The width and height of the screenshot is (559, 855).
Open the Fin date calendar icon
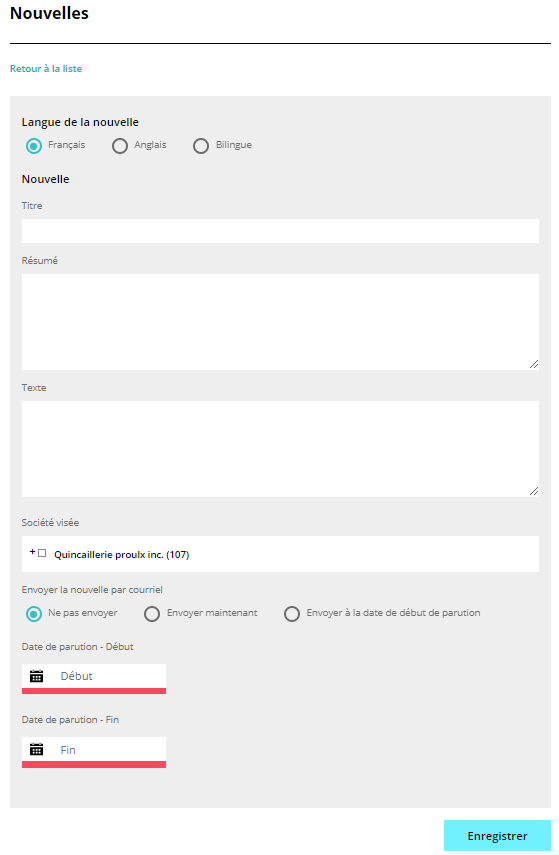[37, 749]
